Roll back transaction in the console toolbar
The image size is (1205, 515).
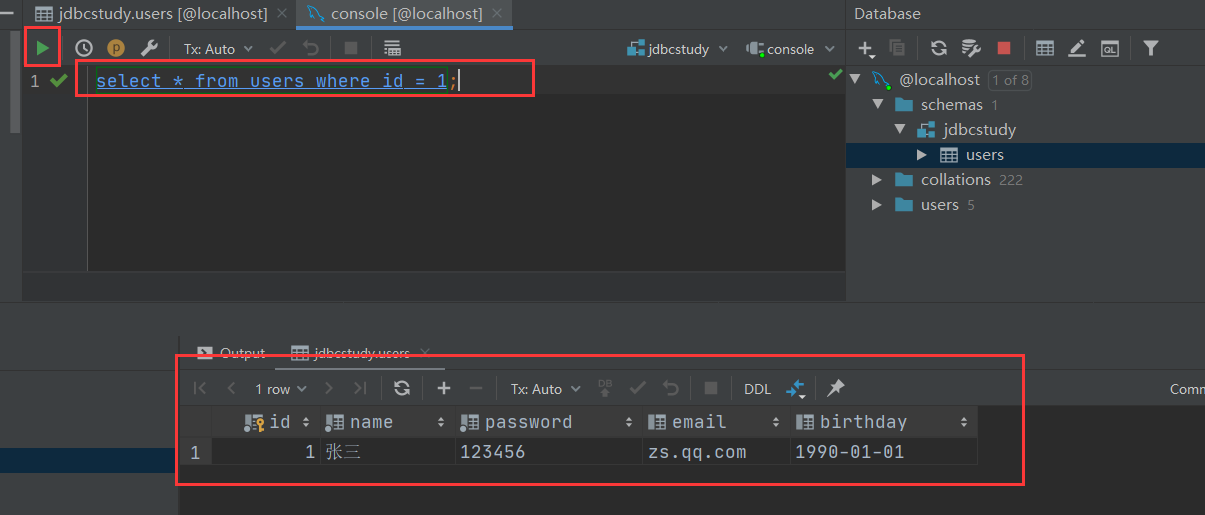[x=311, y=48]
